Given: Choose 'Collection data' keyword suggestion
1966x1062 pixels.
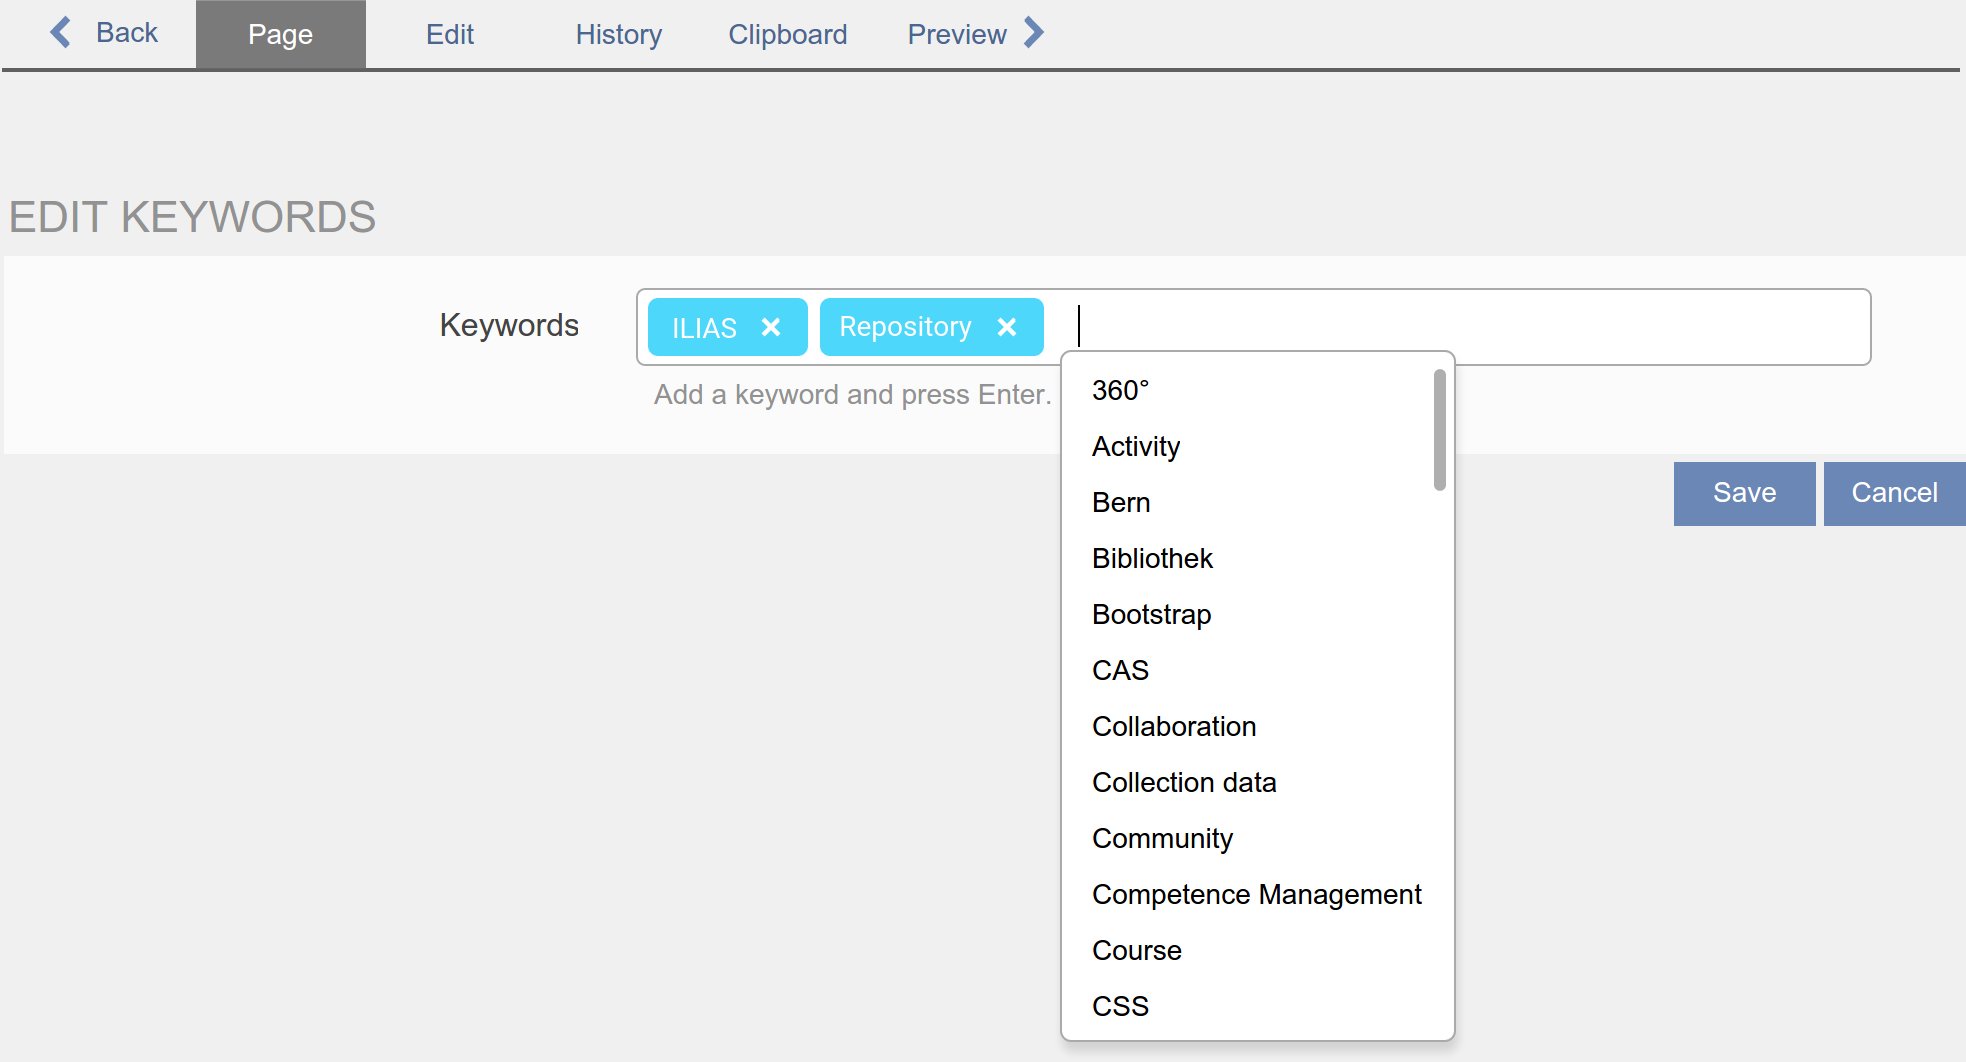Looking at the screenshot, I should (x=1184, y=782).
